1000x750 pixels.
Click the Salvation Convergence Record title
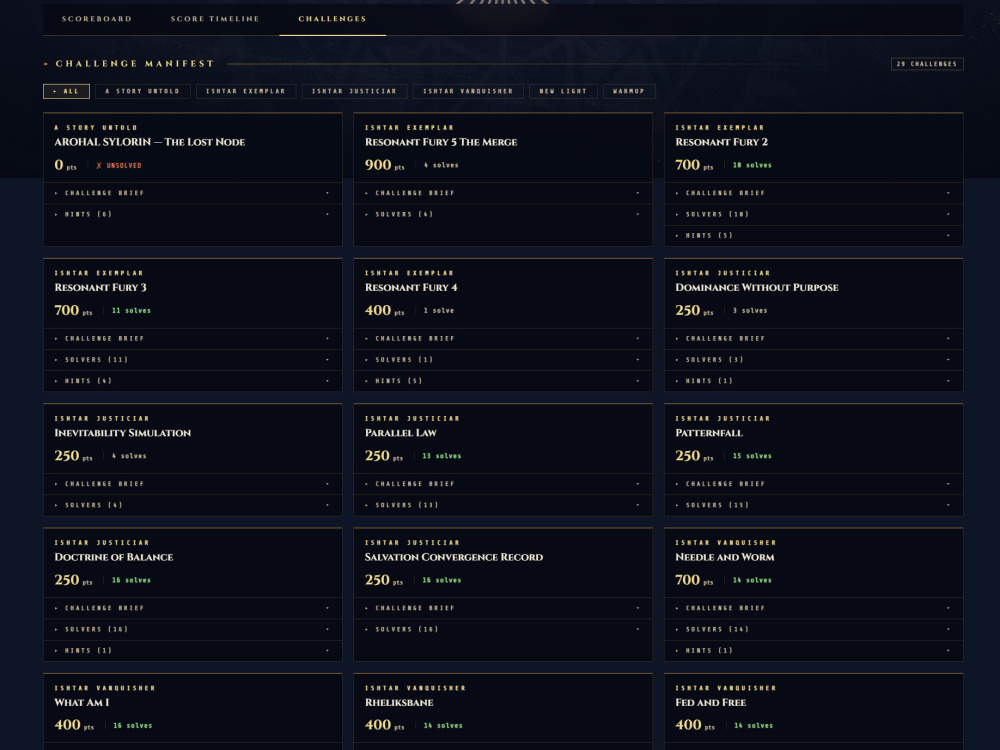[453, 557]
